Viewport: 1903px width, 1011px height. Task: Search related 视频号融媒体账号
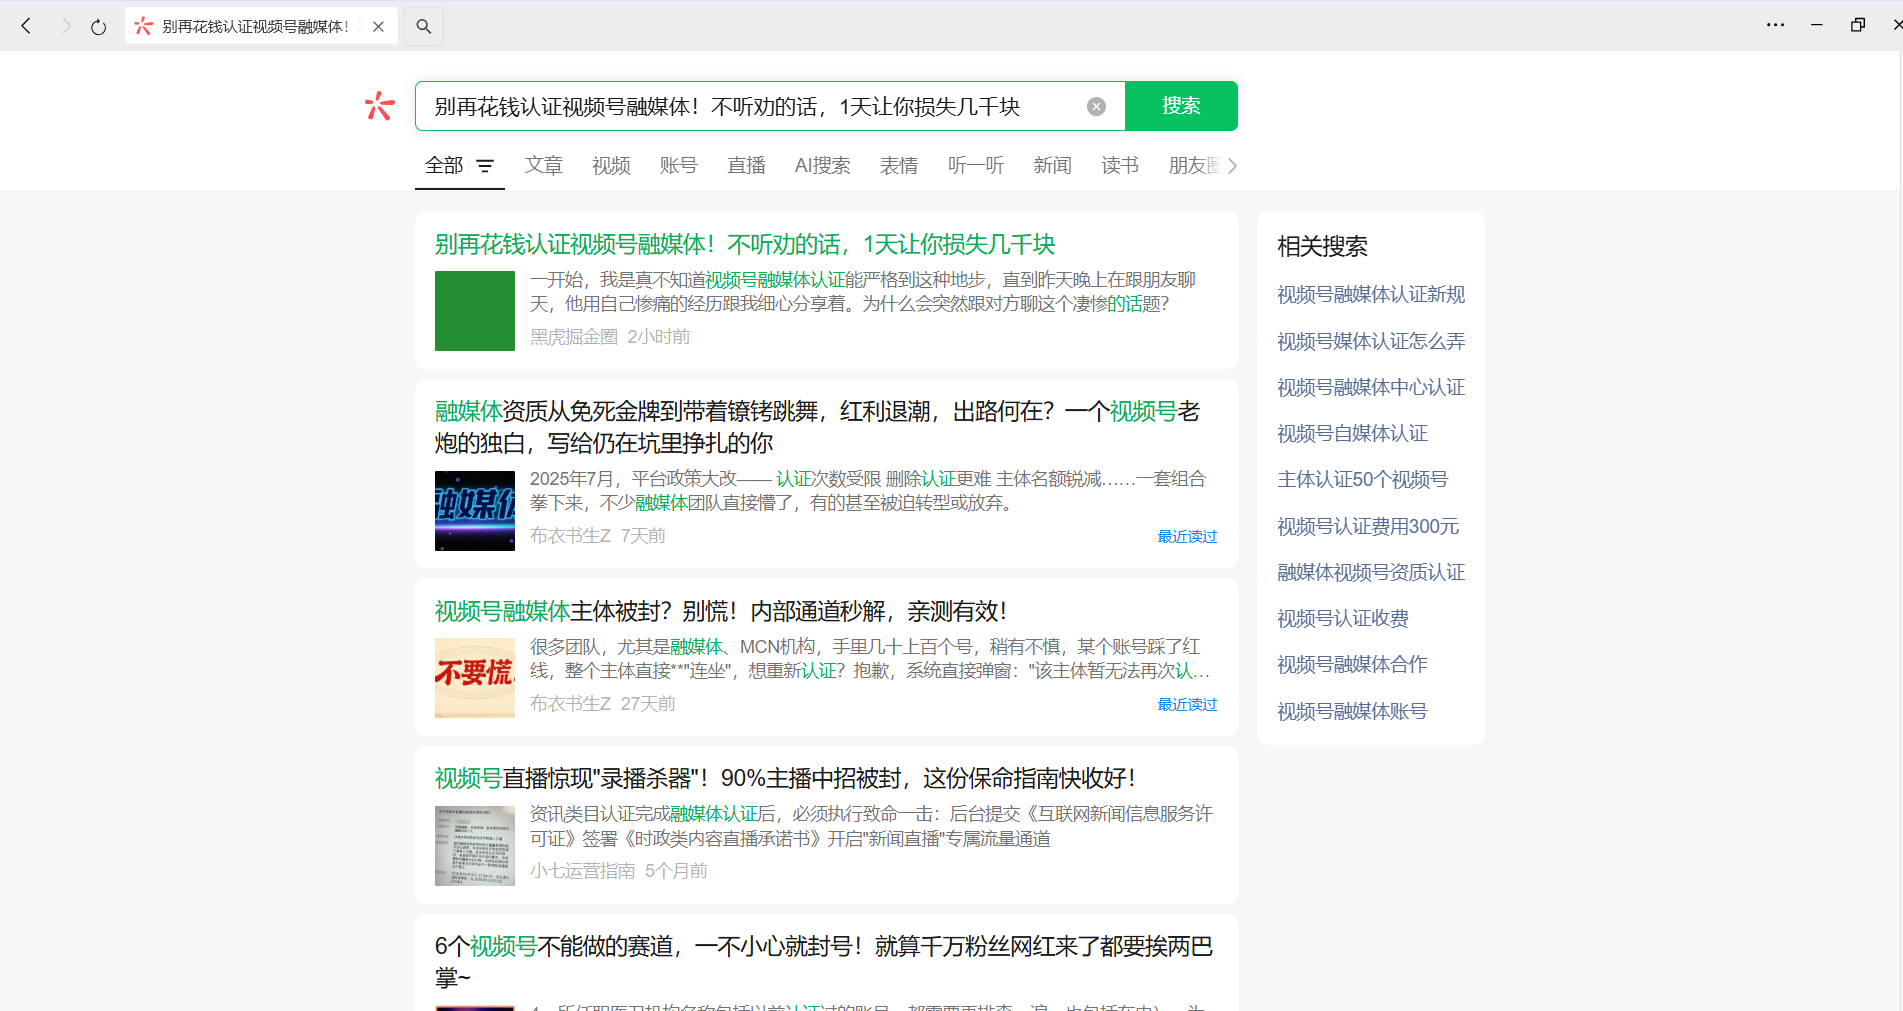coord(1352,712)
